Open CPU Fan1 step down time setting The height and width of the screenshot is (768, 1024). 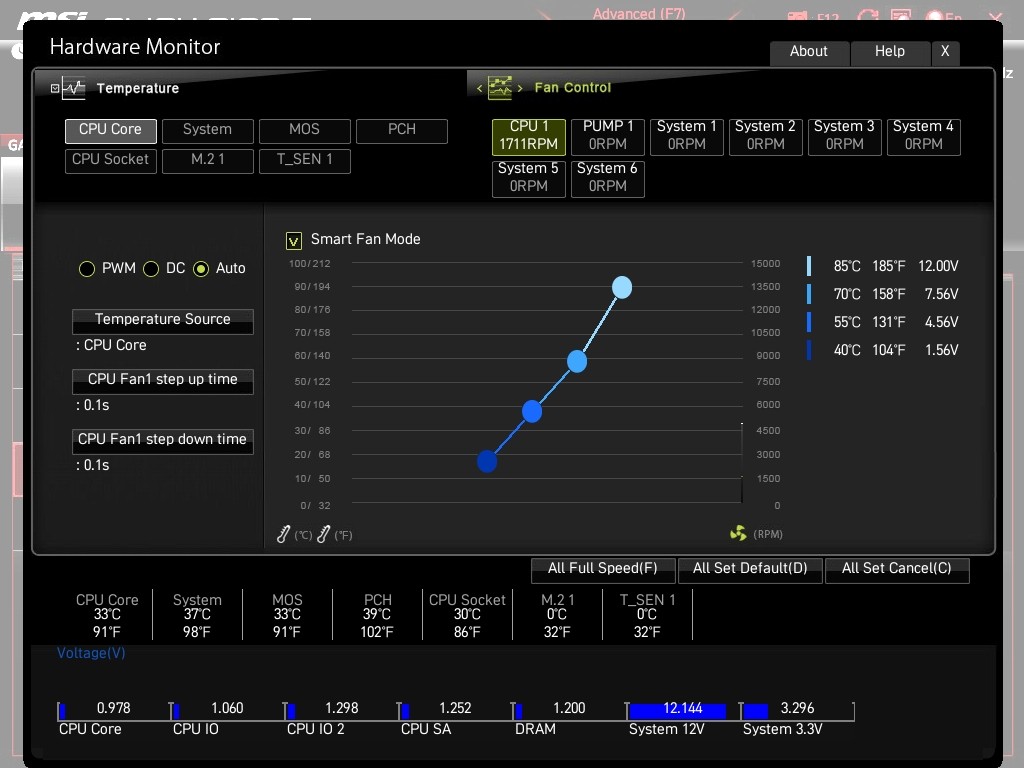coord(163,440)
